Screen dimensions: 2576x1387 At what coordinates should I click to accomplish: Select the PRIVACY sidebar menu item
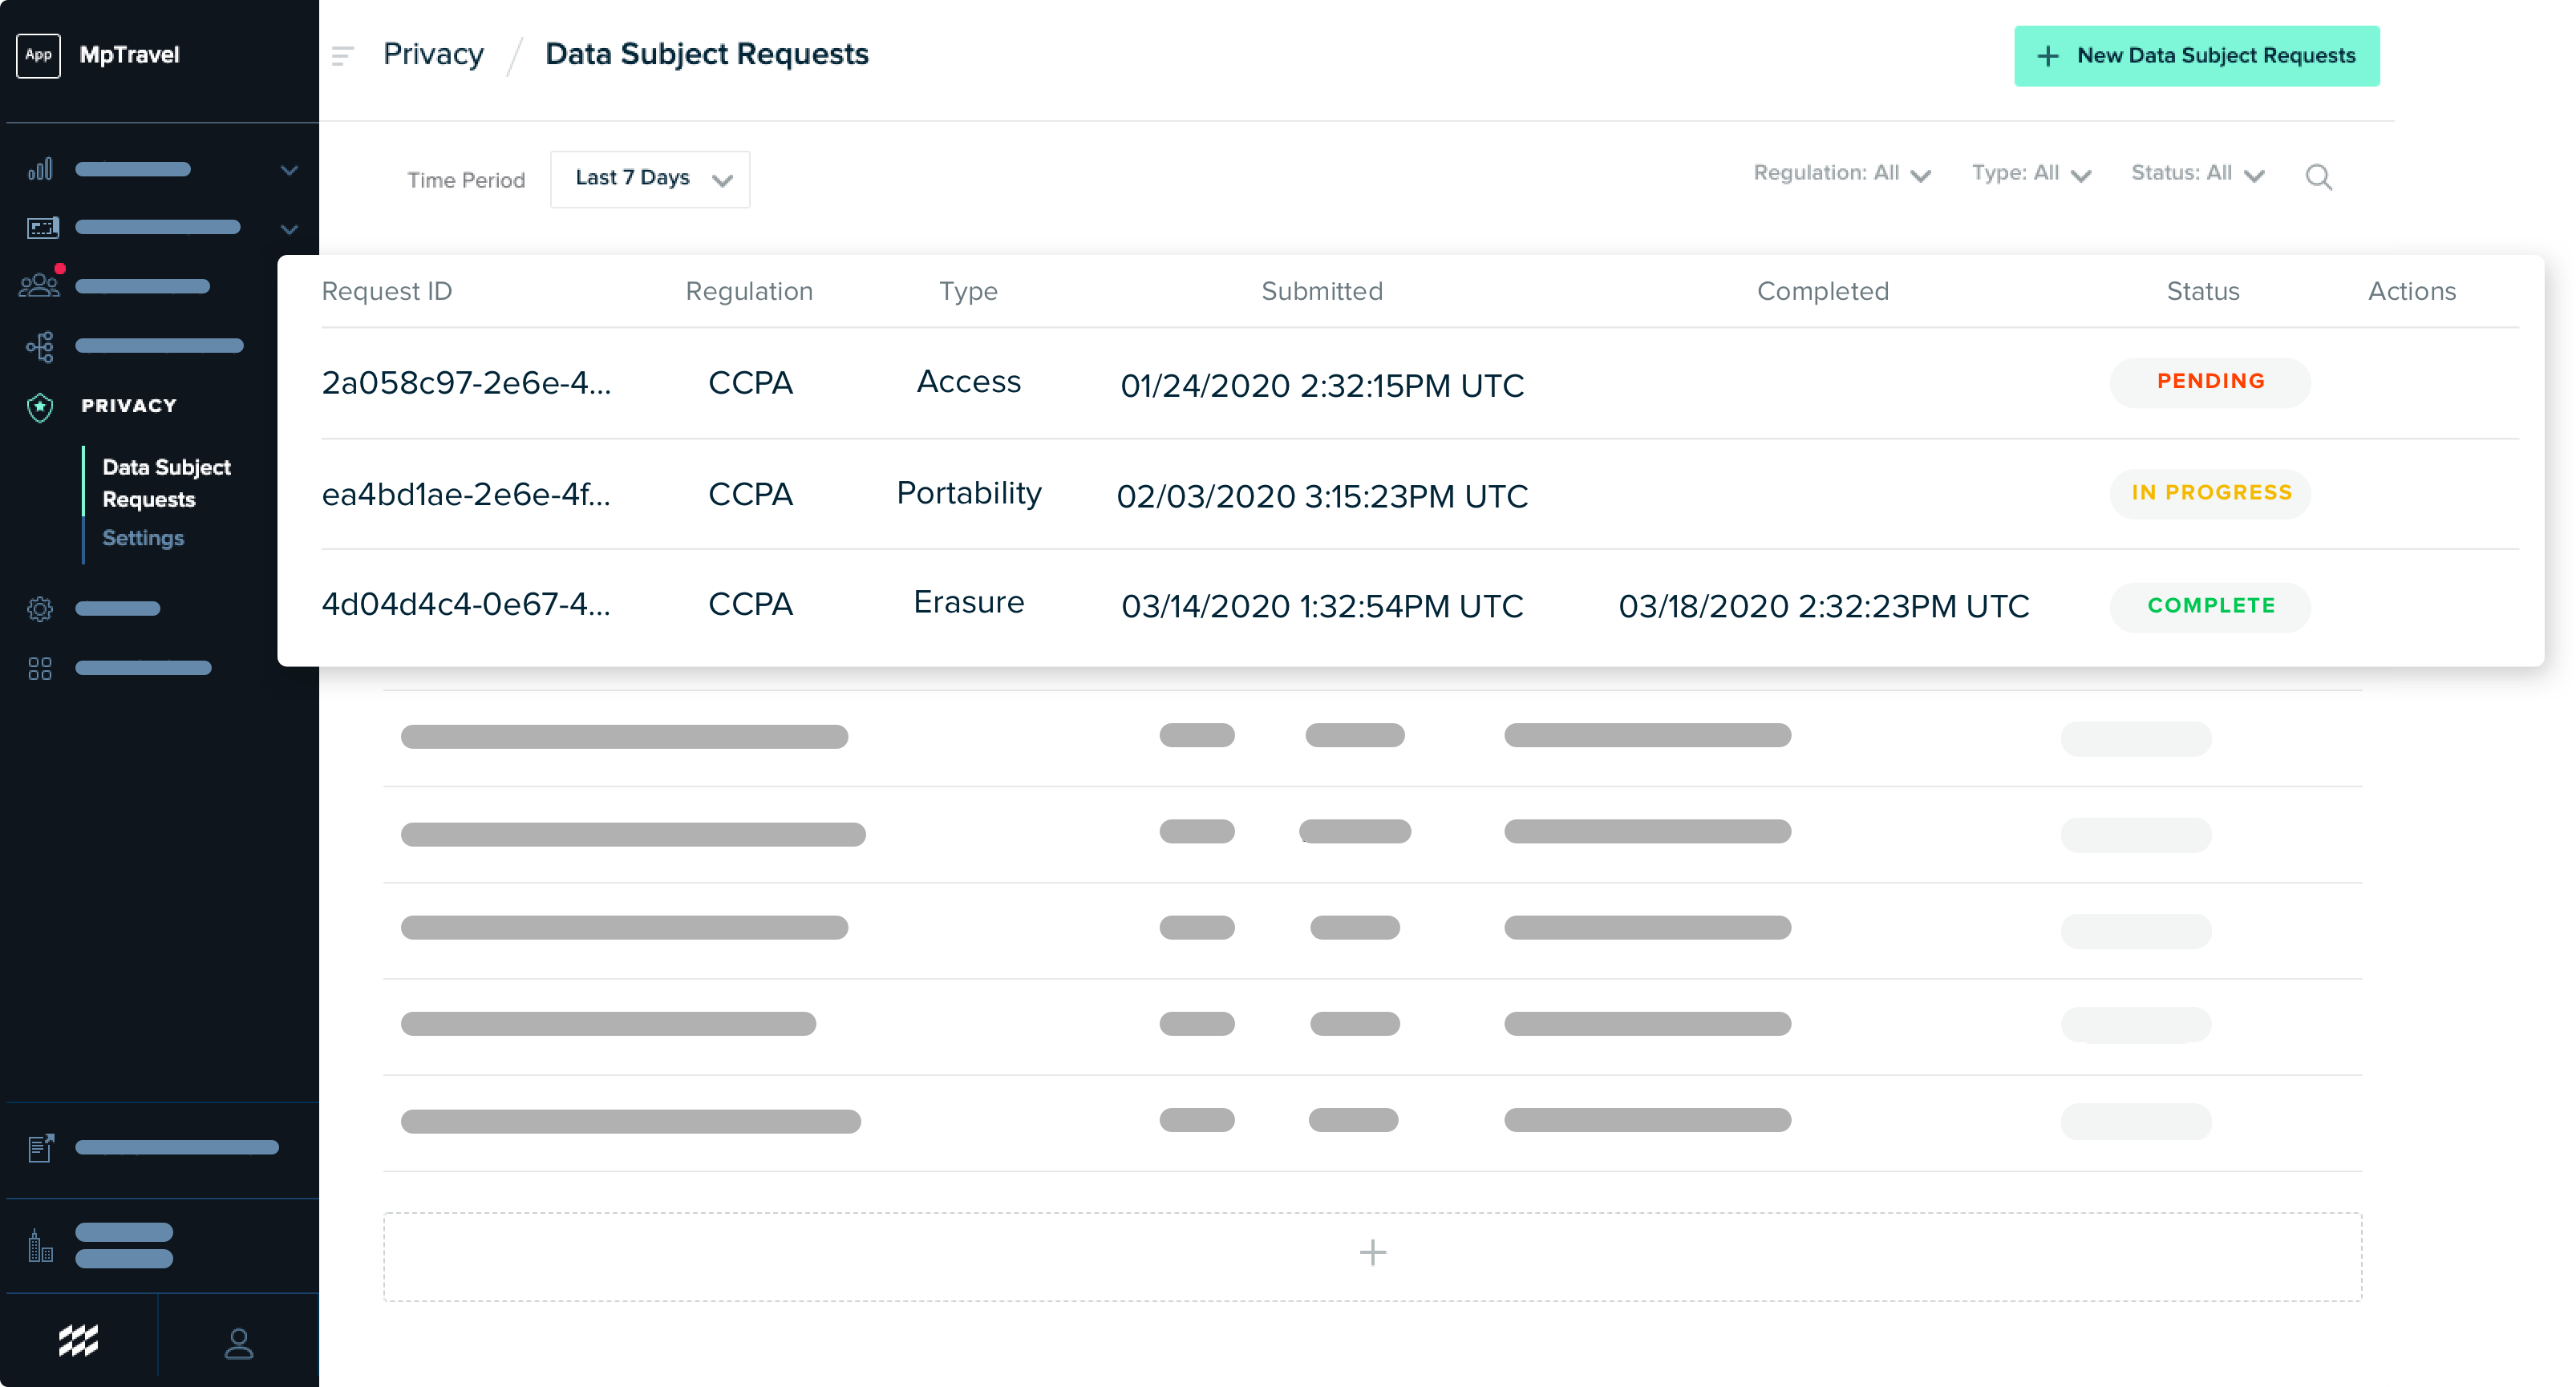pos(128,406)
